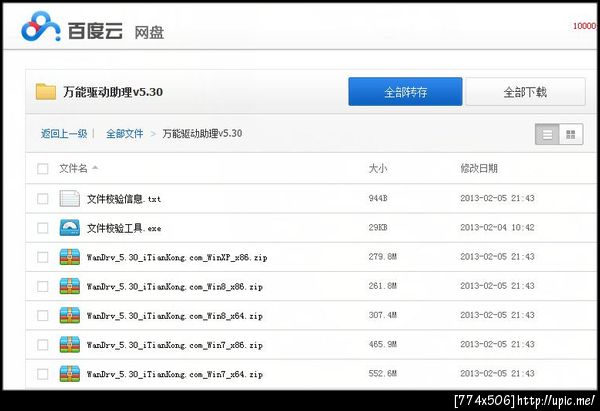
Task: Select checkbox for Win7_x64.zip row
Action: tap(42, 374)
